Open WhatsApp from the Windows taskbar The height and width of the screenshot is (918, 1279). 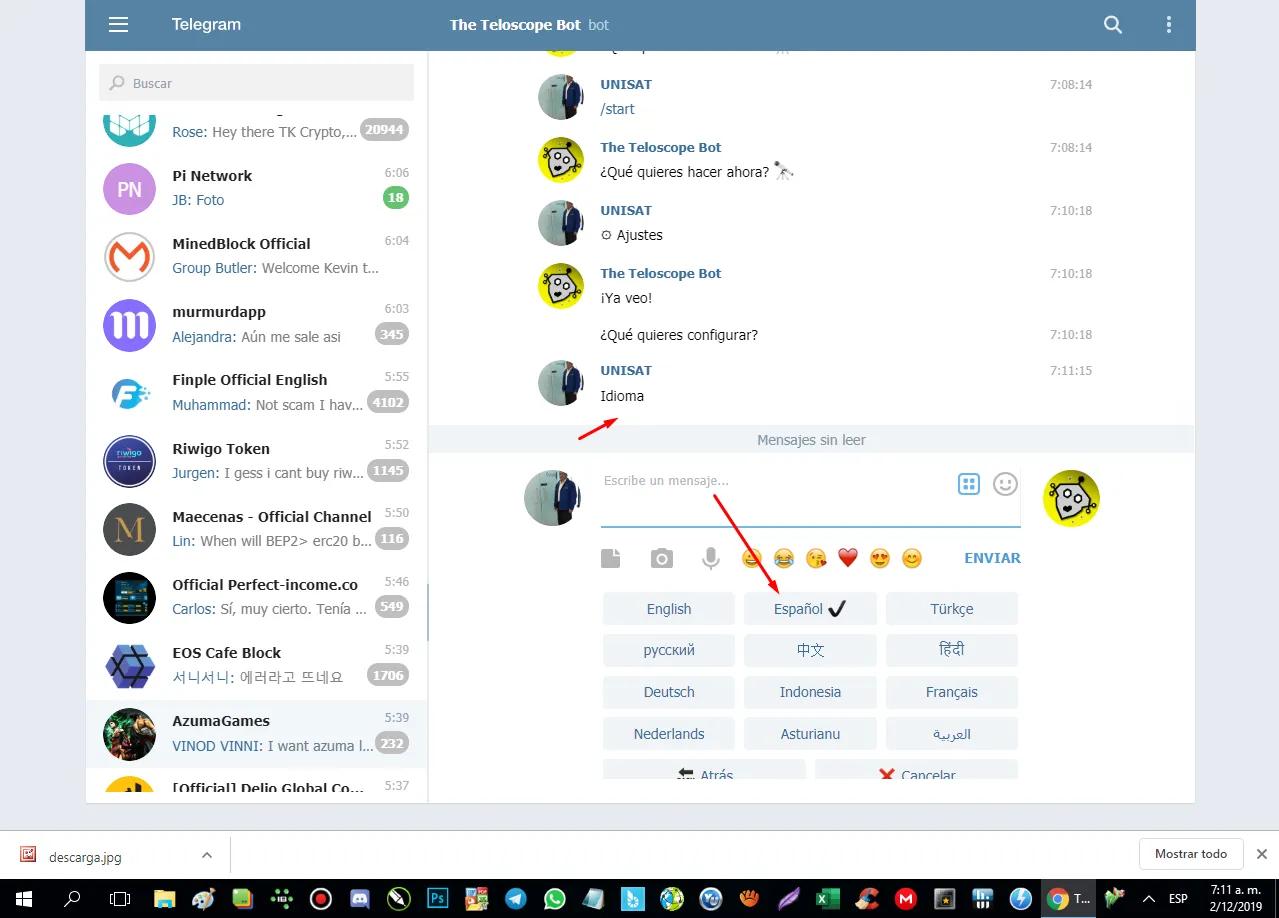555,898
